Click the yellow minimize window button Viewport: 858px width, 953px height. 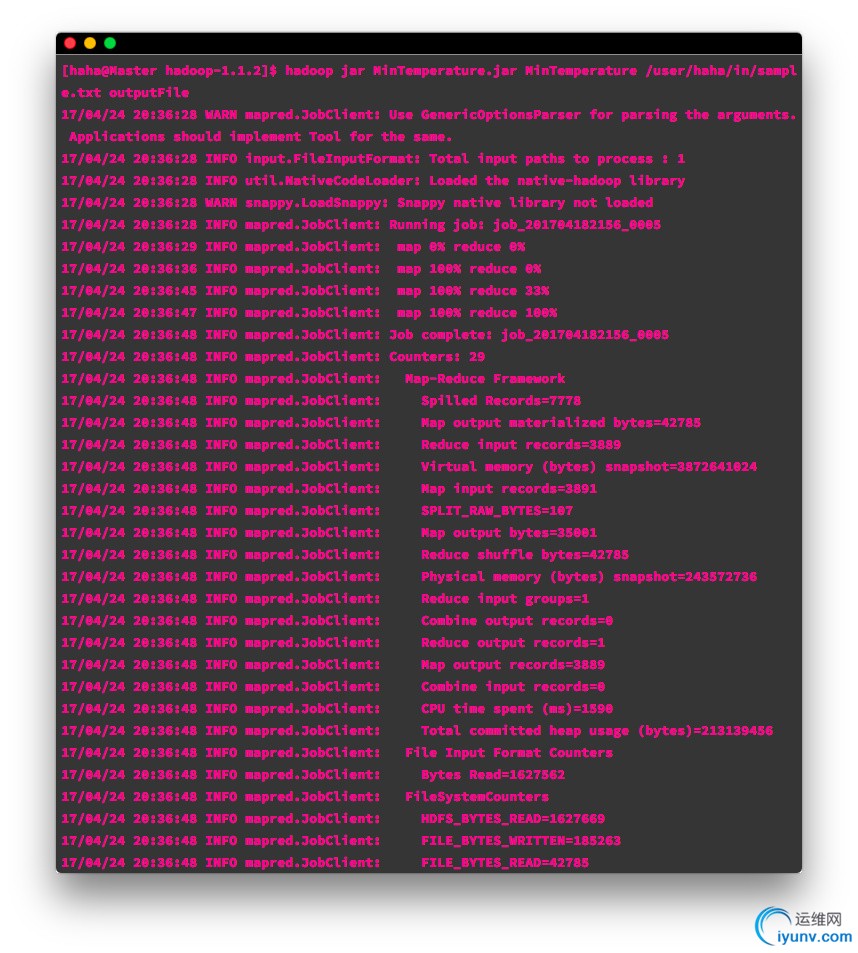coord(90,43)
